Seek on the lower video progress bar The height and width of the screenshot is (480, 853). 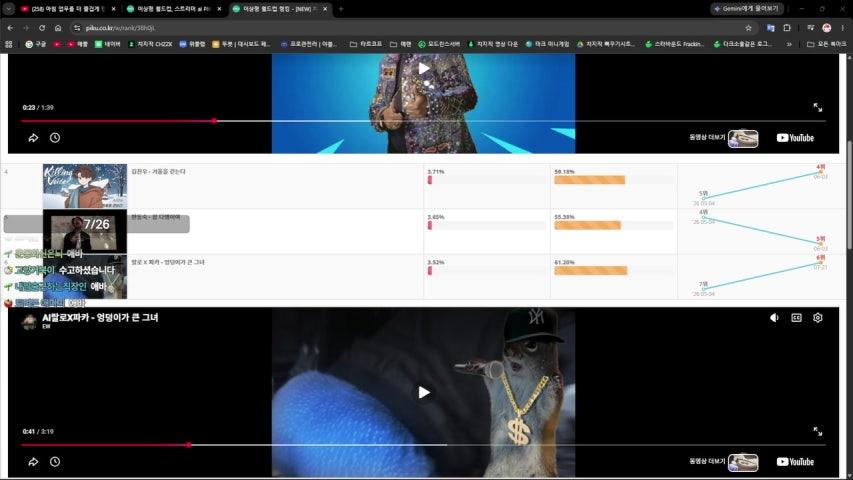tap(423, 445)
